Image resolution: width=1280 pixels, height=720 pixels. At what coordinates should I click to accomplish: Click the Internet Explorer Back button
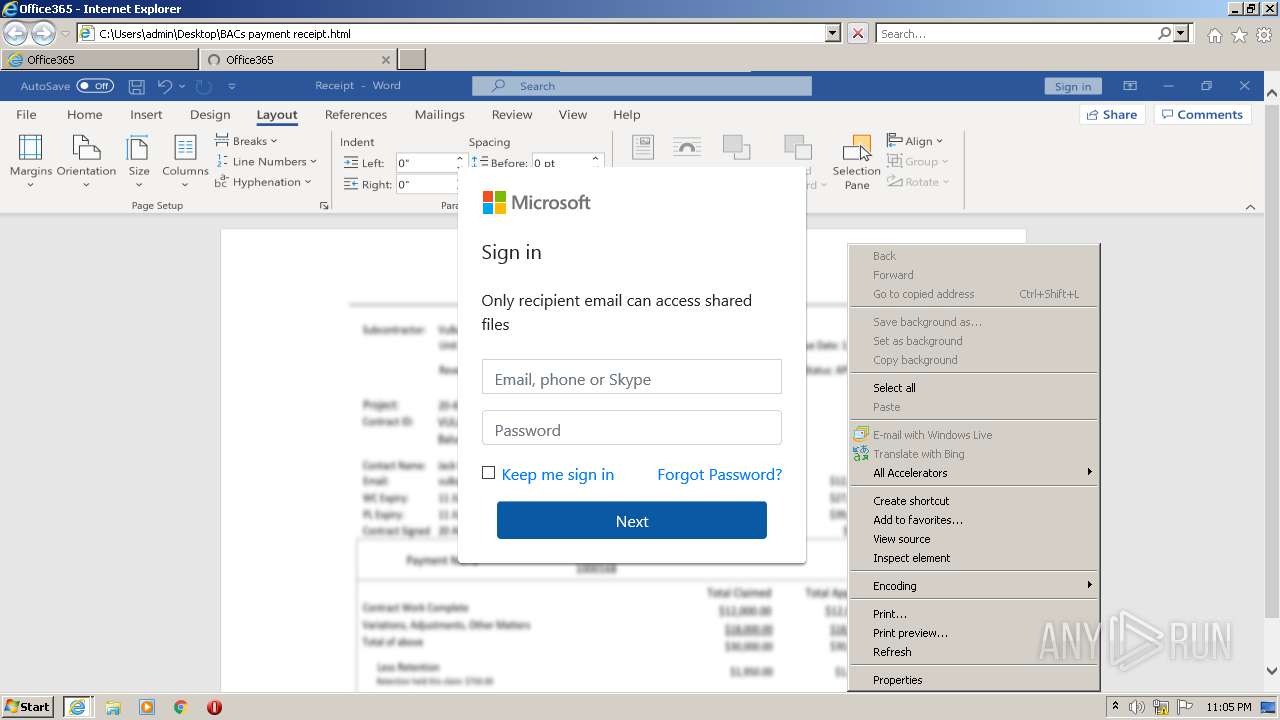click(16, 34)
